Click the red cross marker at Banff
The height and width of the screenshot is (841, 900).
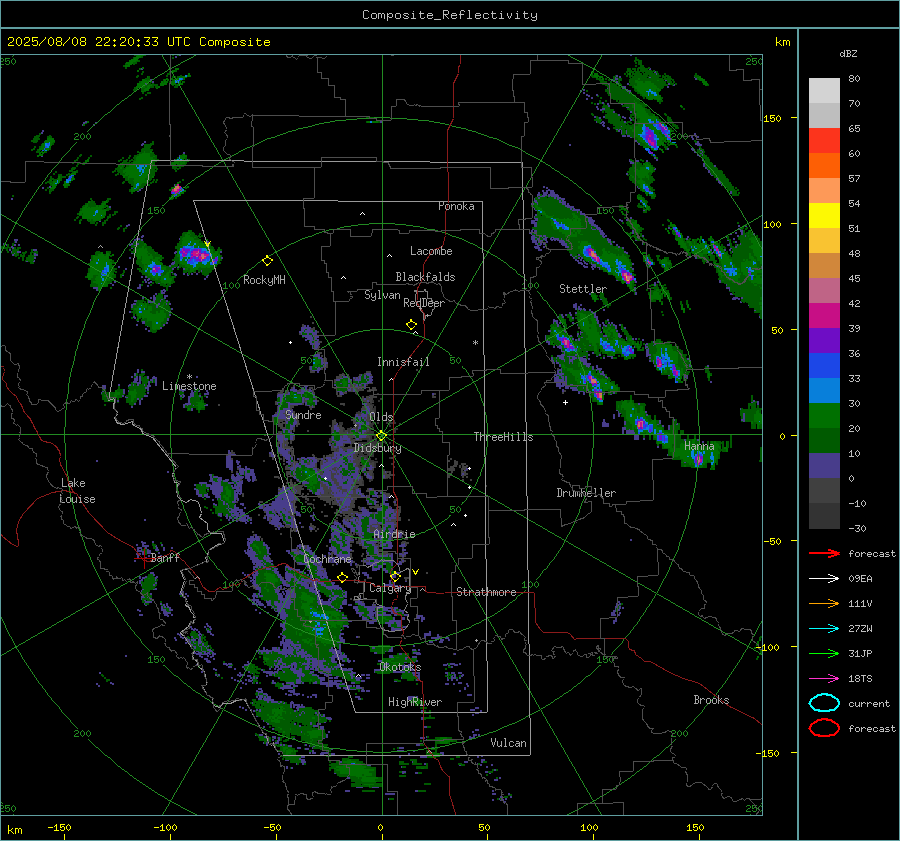pos(142,558)
